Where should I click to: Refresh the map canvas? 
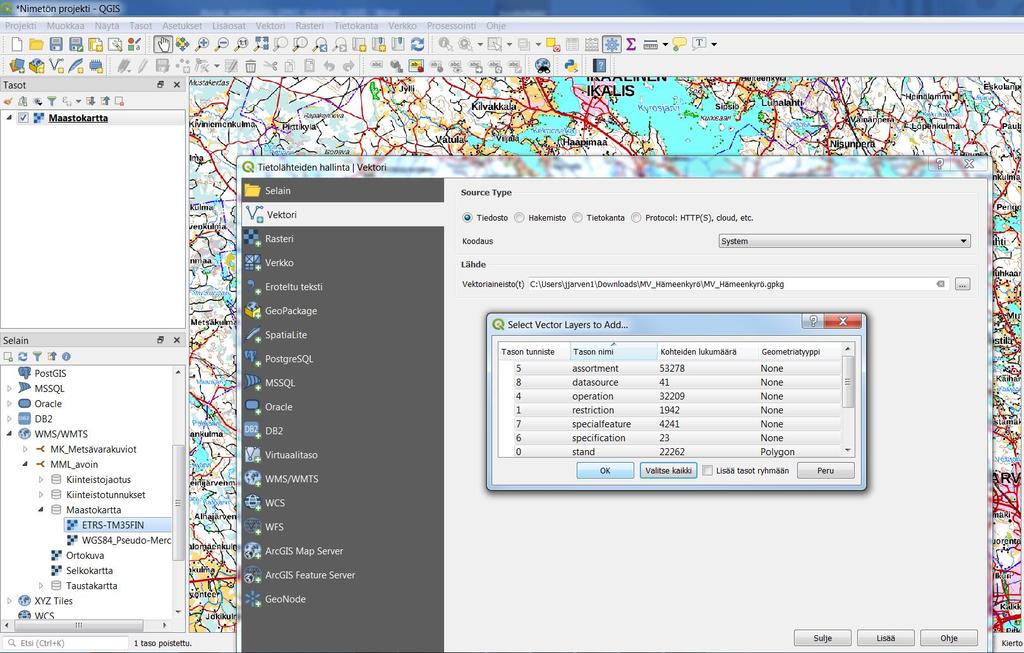[x=418, y=44]
